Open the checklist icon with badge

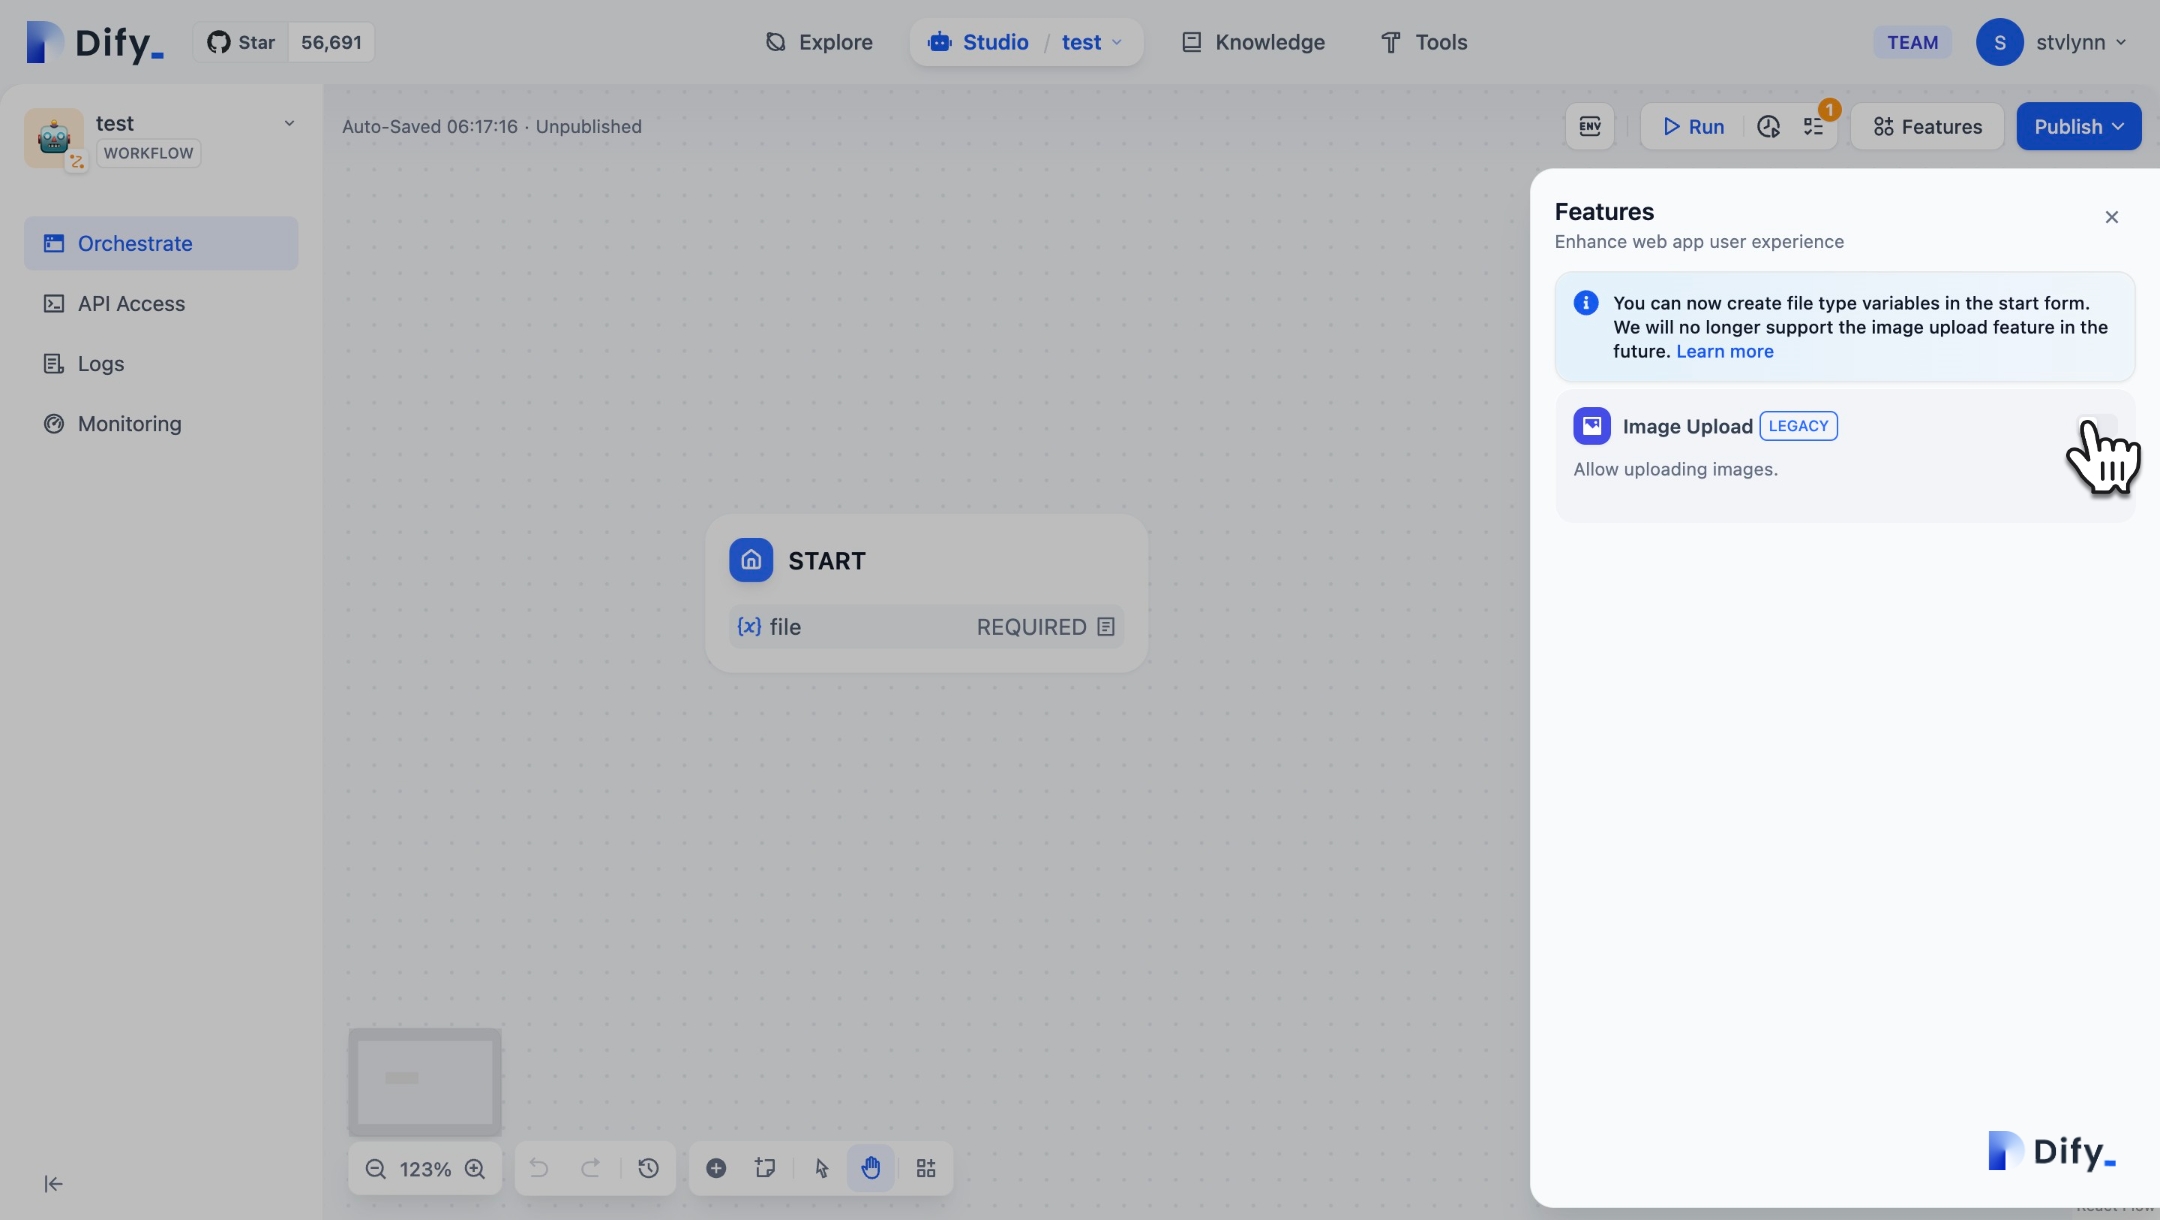click(1814, 126)
